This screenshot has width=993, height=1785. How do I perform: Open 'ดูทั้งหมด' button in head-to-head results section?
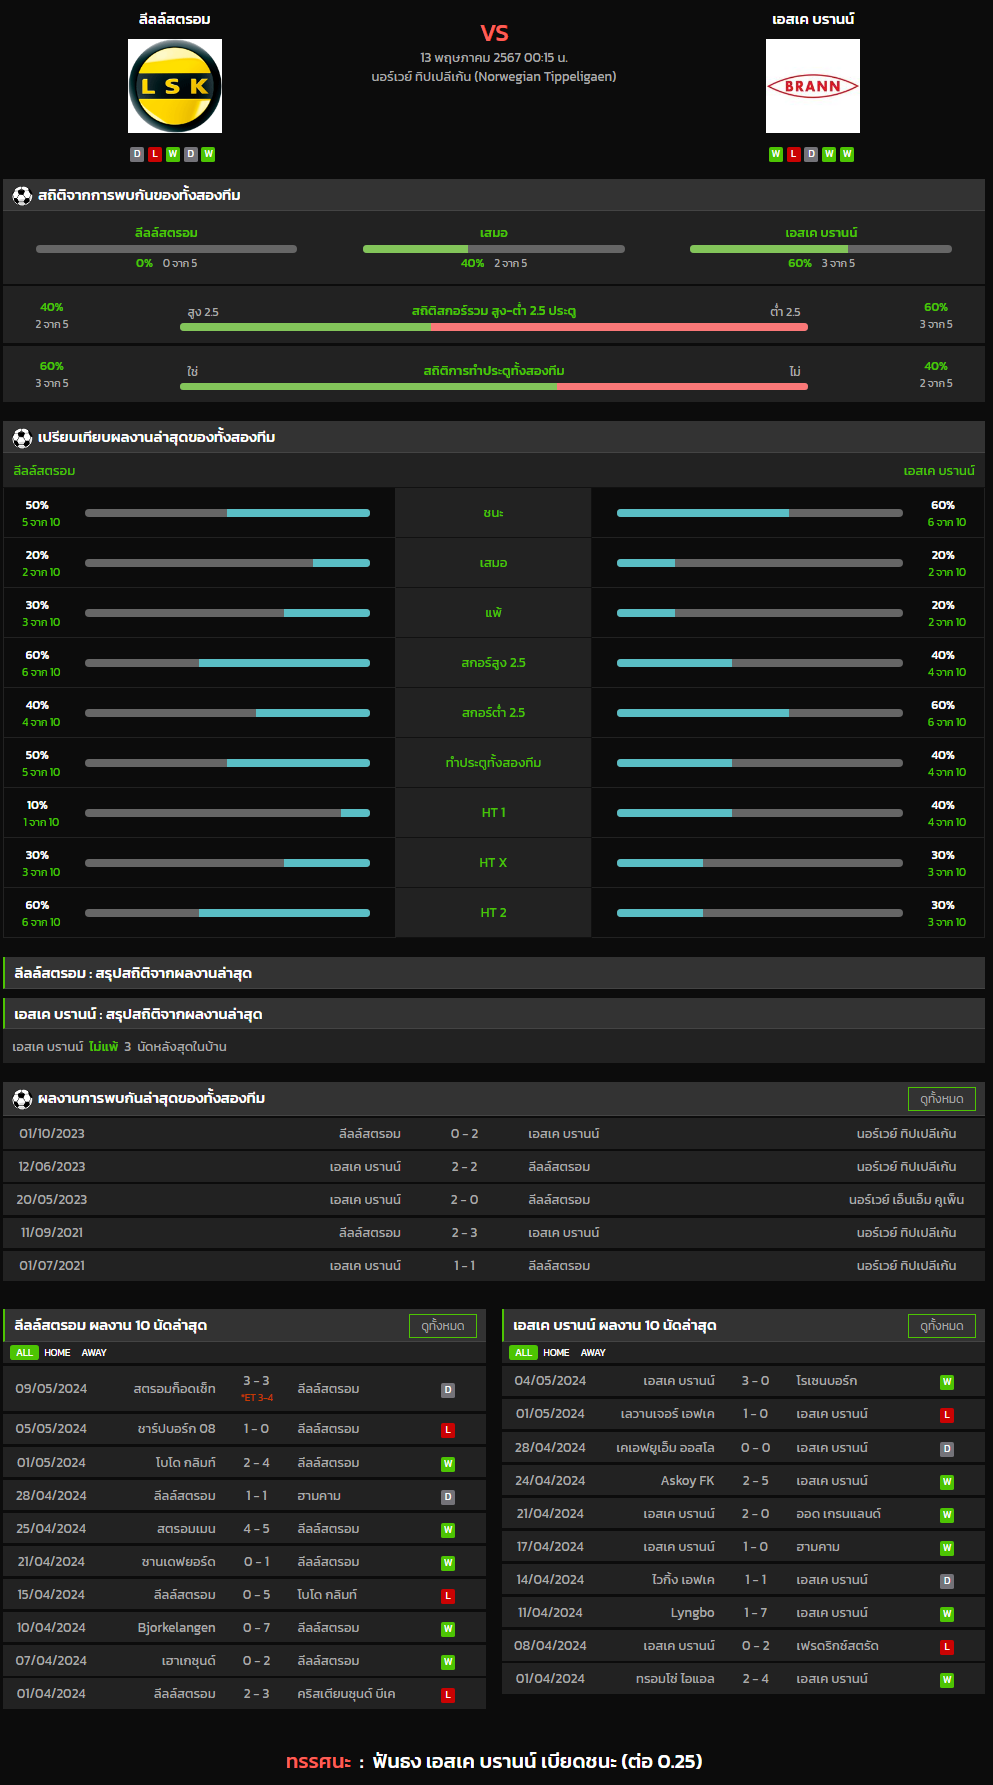pyautogui.click(x=942, y=1099)
